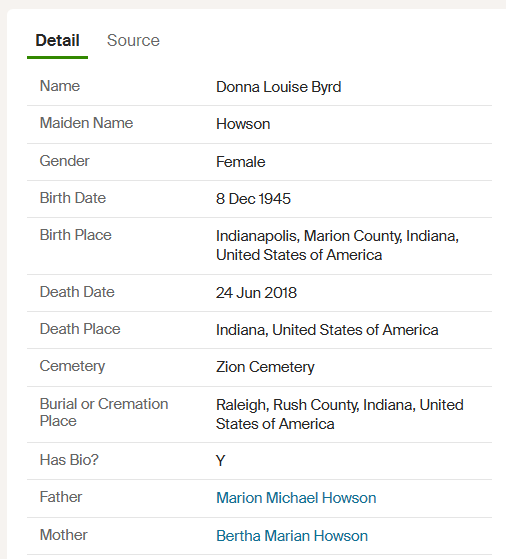Click the gender value Female
The width and height of the screenshot is (506, 559).
click(240, 162)
